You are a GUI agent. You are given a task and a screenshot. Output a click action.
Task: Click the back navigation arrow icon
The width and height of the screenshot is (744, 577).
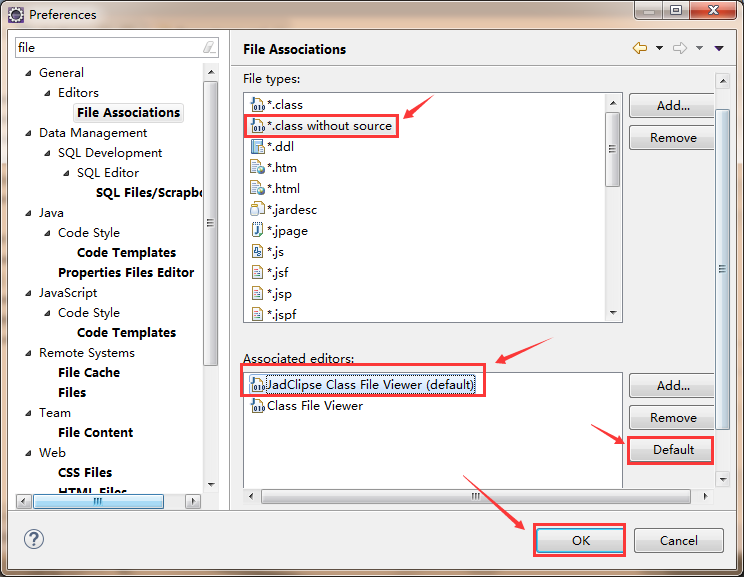pos(640,48)
